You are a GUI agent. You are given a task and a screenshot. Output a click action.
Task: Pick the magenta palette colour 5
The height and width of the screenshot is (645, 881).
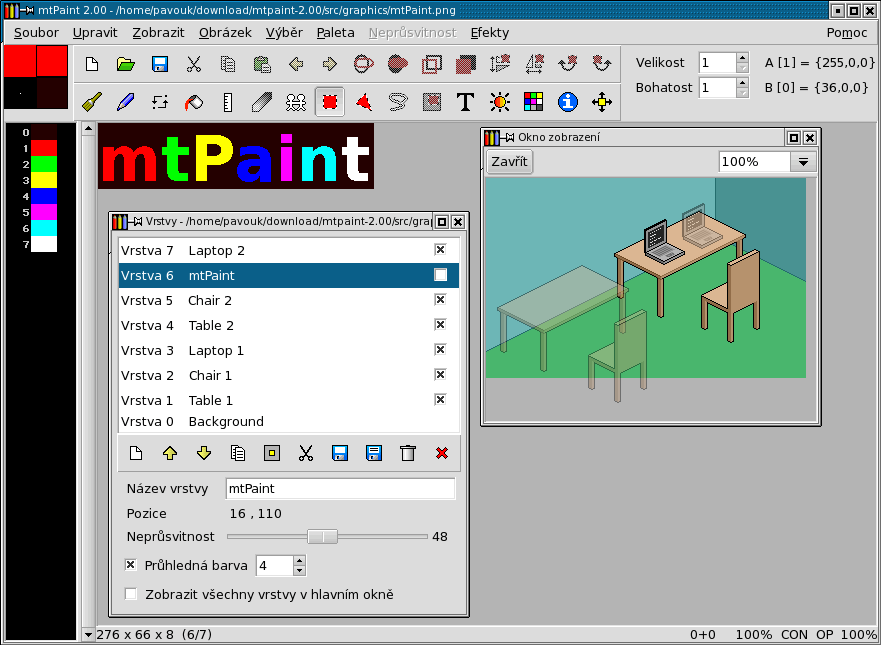point(44,212)
